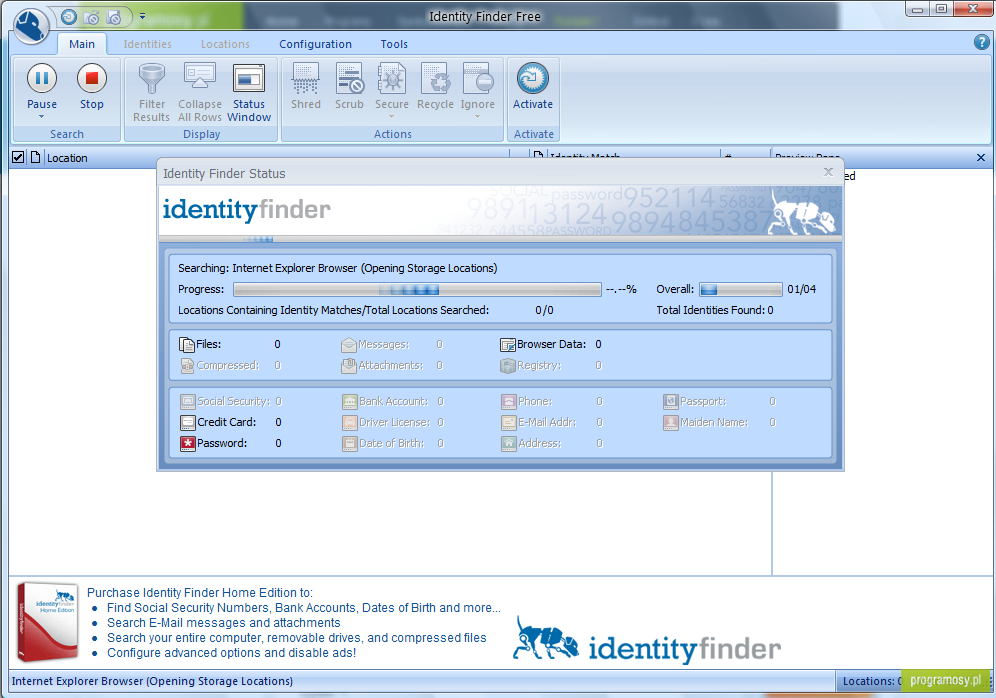Click the Credit Card icon
The image size is (996, 698).
point(187,422)
